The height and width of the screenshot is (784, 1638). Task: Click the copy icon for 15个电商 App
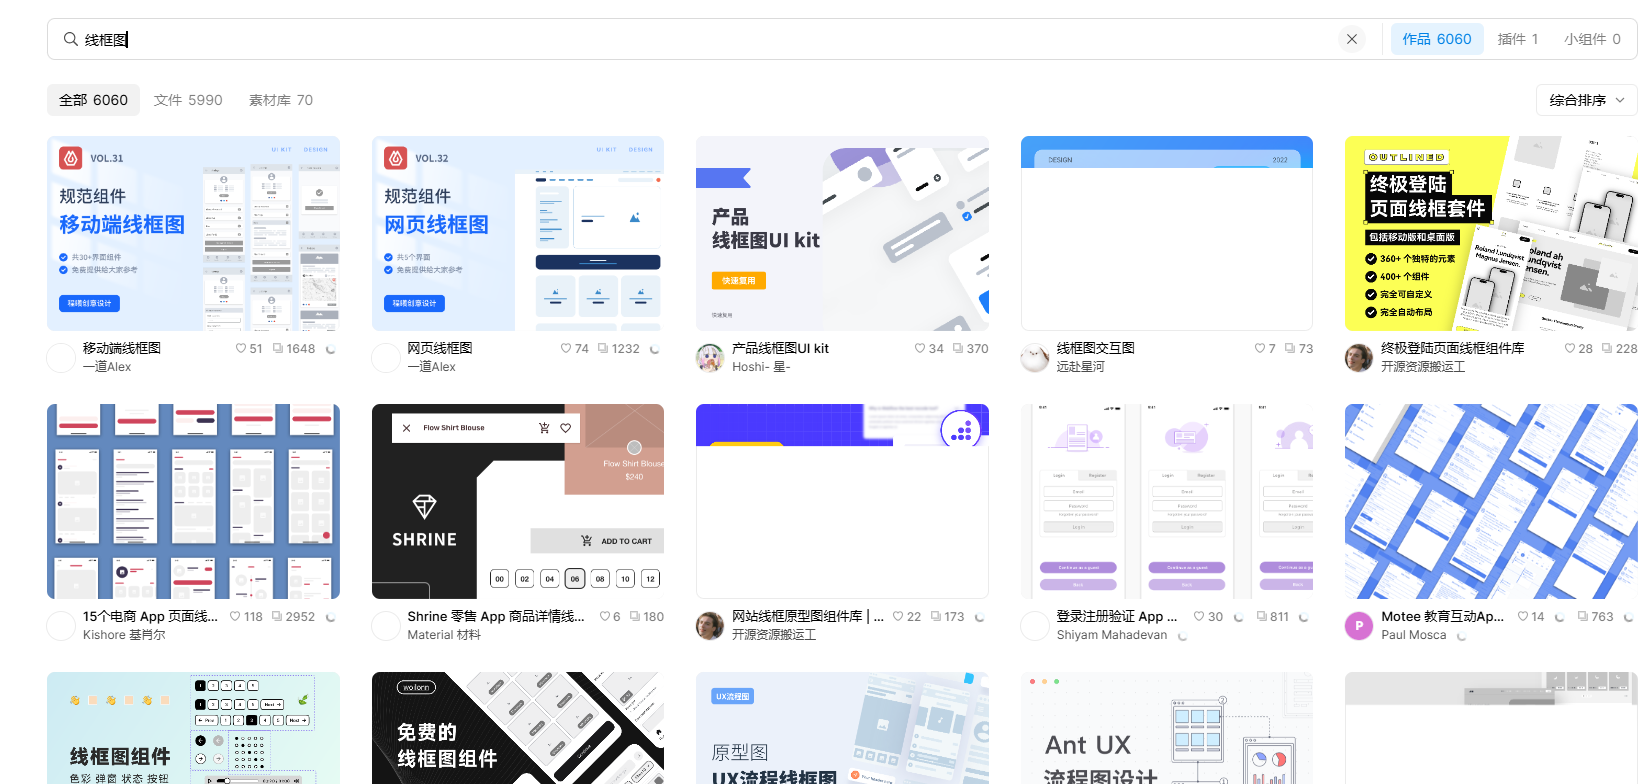pyautogui.click(x=277, y=617)
